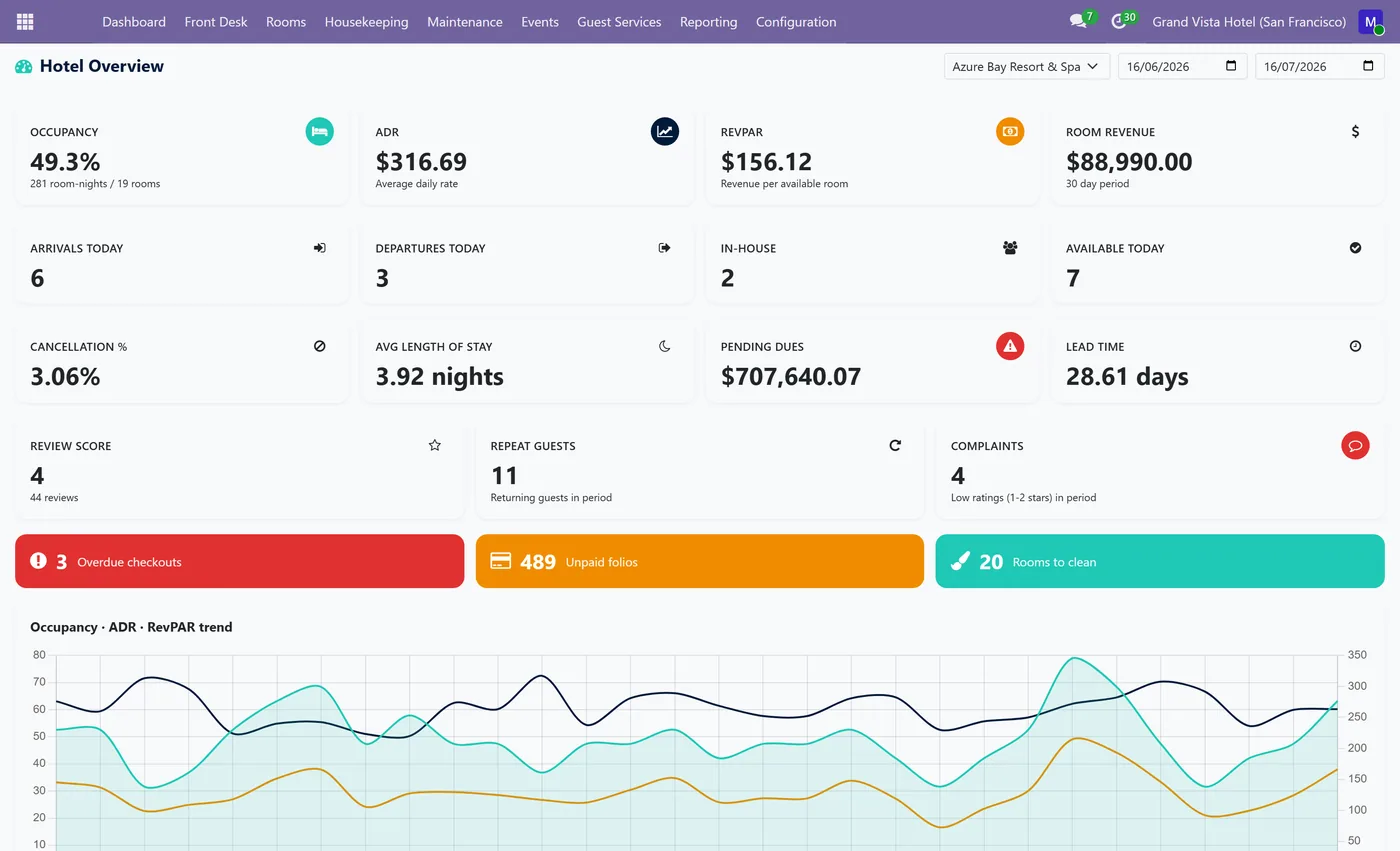The width and height of the screenshot is (1400, 851).
Task: Open the apps grid menu icon
Action: pyautogui.click(x=25, y=21)
